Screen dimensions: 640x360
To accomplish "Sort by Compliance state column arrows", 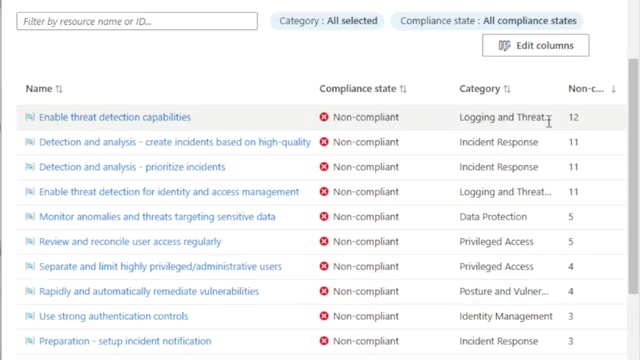I will tap(403, 89).
